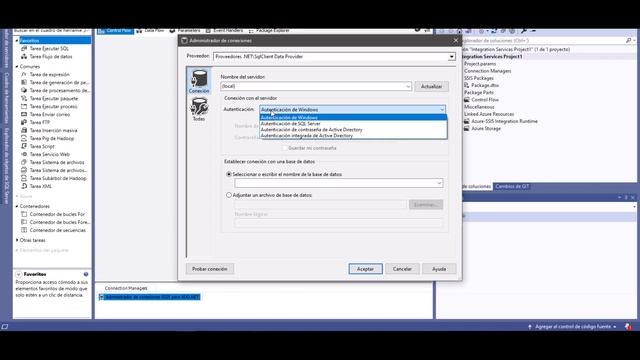Choose 'Autenticación de contraseña de Active Directory'
The image size is (640, 360).
(x=353, y=129)
